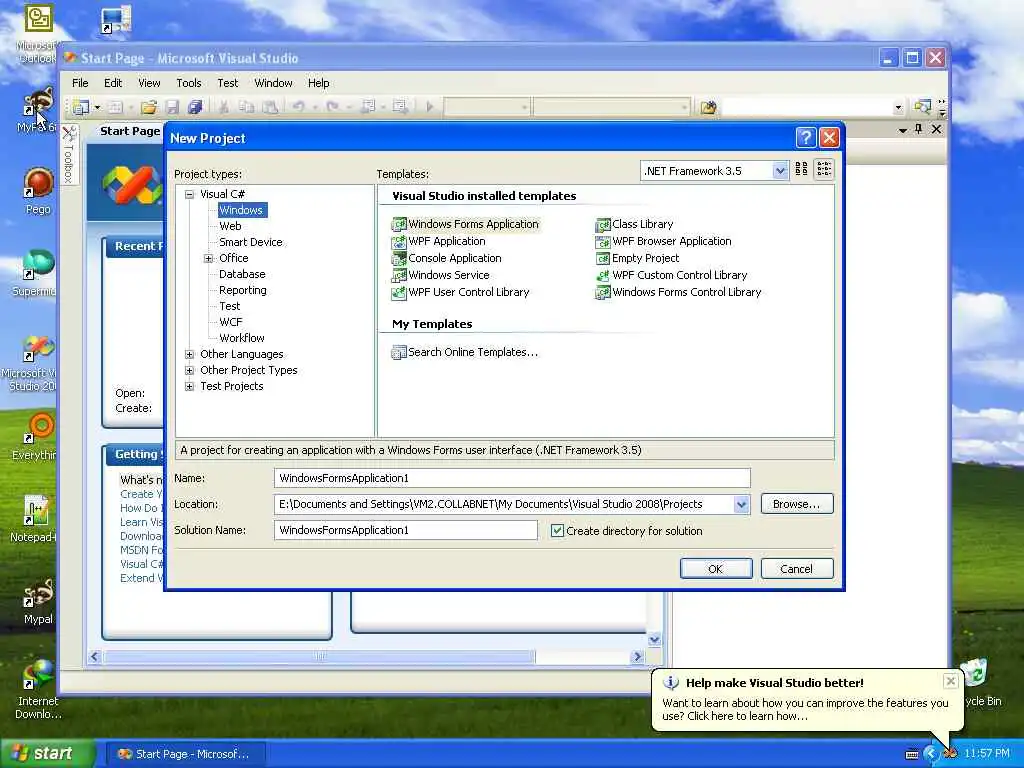Select the Windows project type

pyautogui.click(x=241, y=210)
